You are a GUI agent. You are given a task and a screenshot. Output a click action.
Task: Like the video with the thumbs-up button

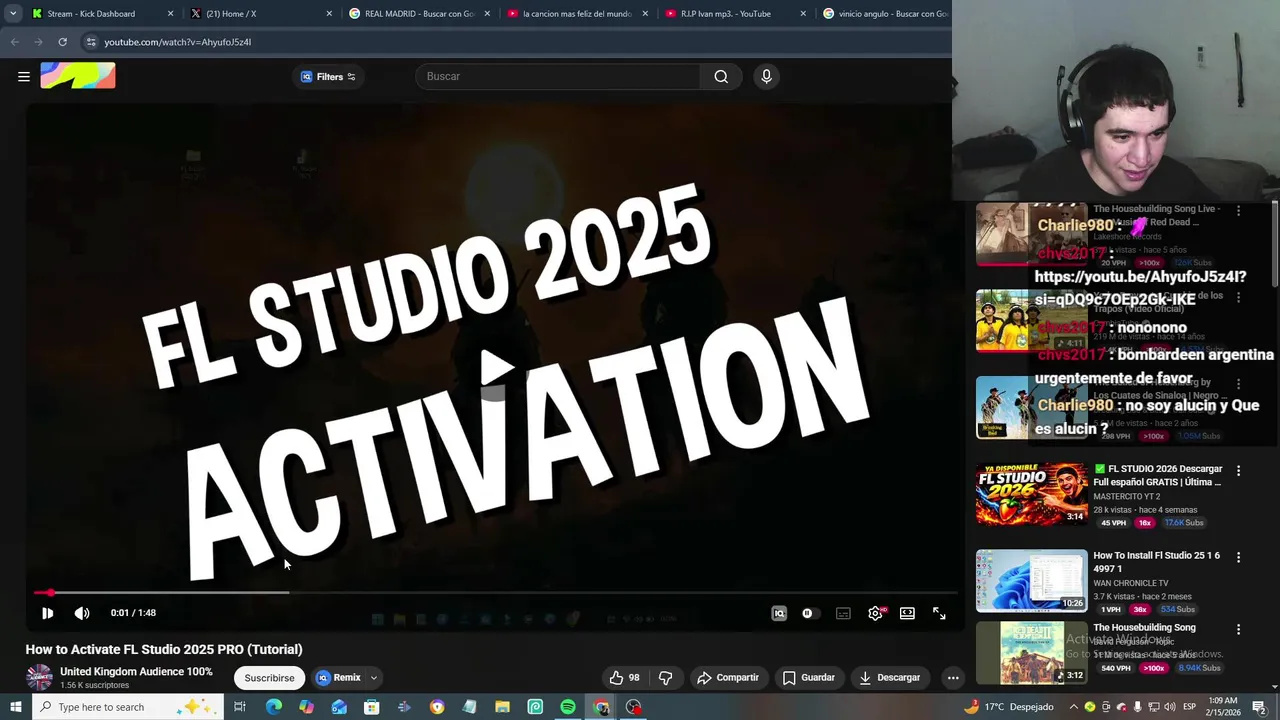point(625,677)
